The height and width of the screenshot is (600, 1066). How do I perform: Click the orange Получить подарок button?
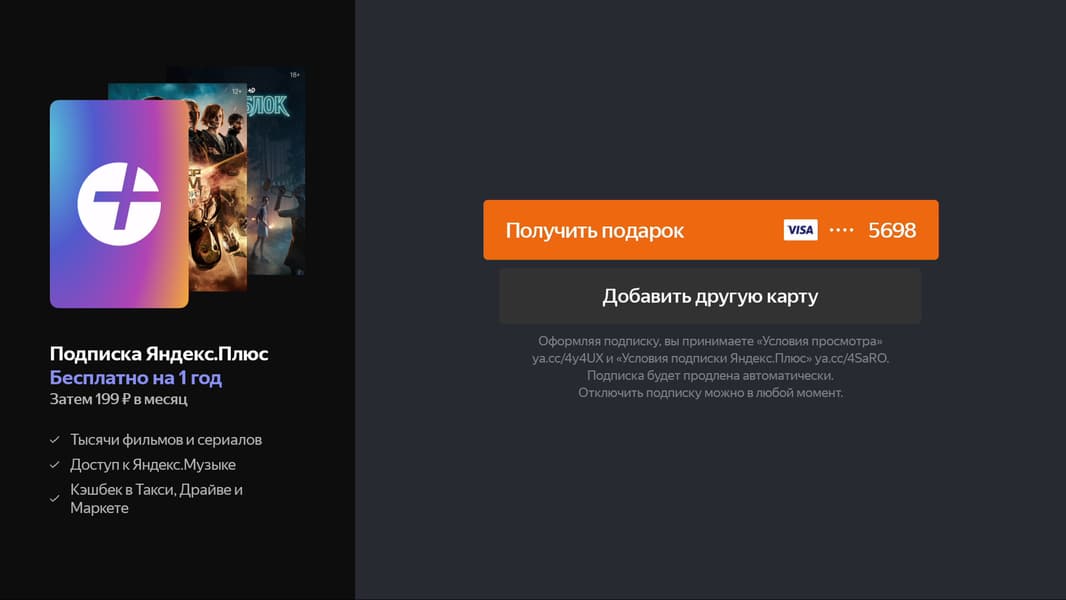point(710,230)
